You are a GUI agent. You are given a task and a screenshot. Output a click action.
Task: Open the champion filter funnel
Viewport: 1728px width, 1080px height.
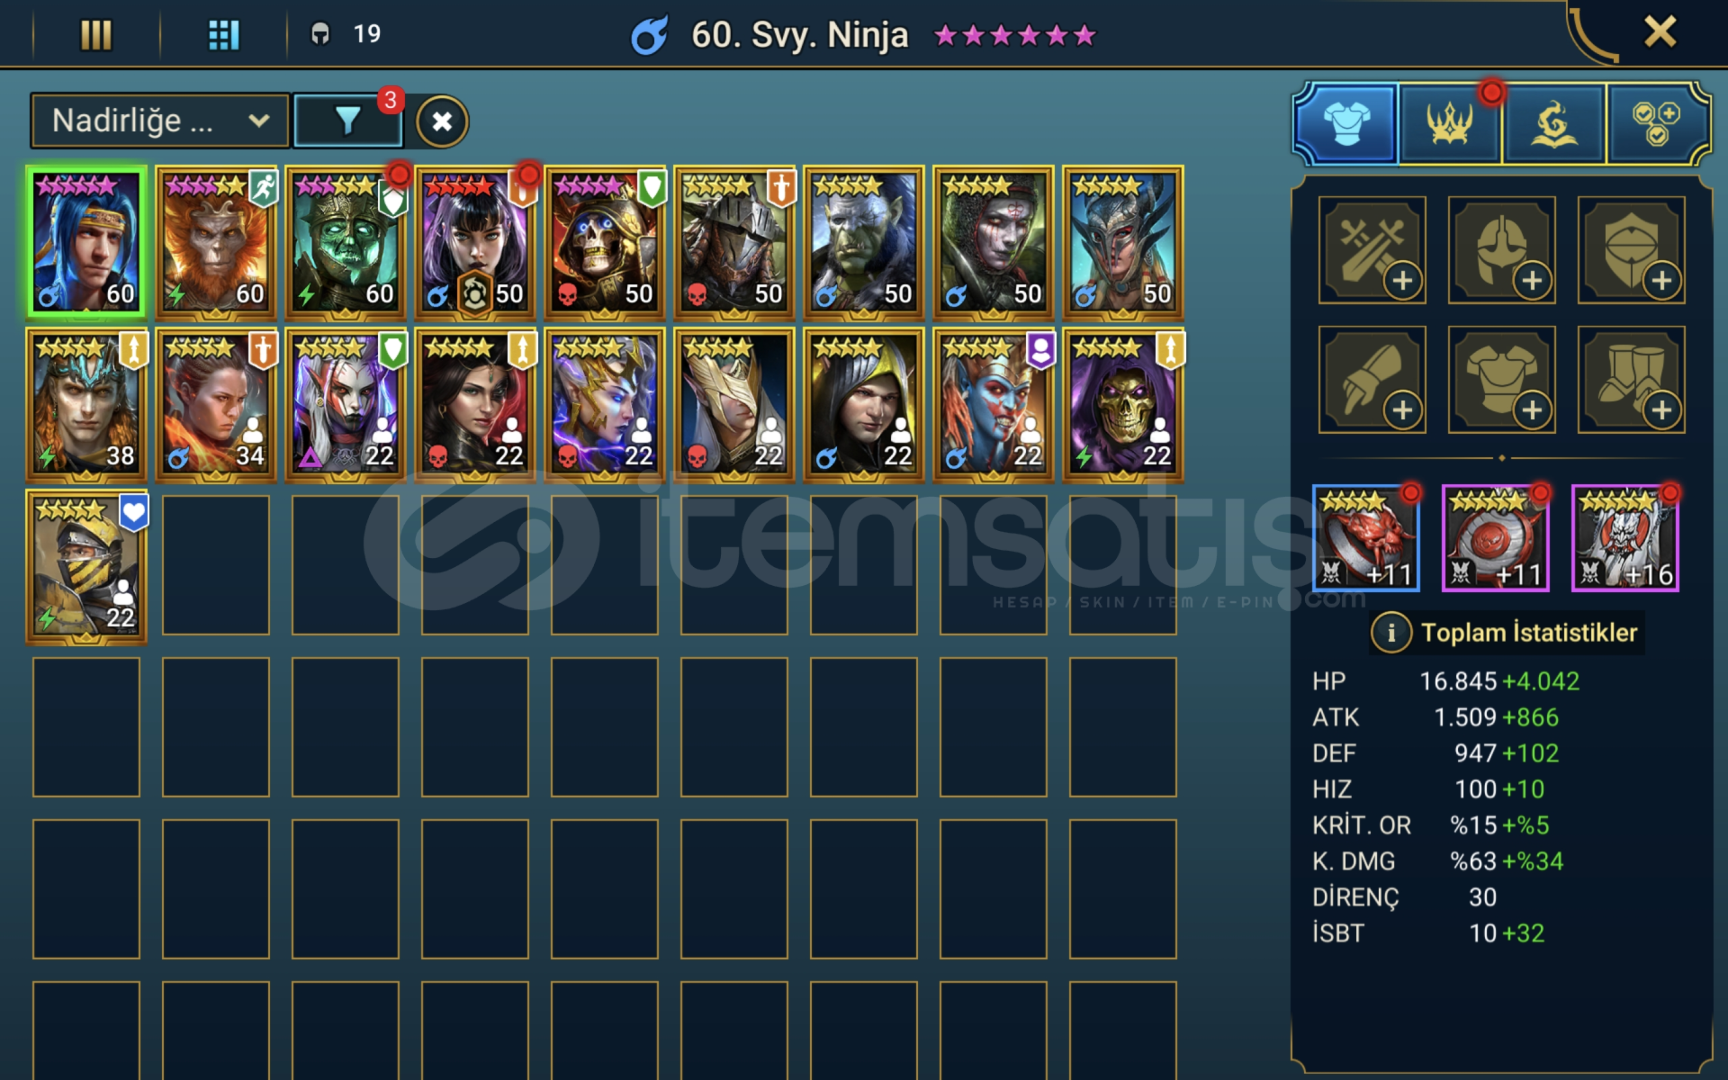click(347, 121)
